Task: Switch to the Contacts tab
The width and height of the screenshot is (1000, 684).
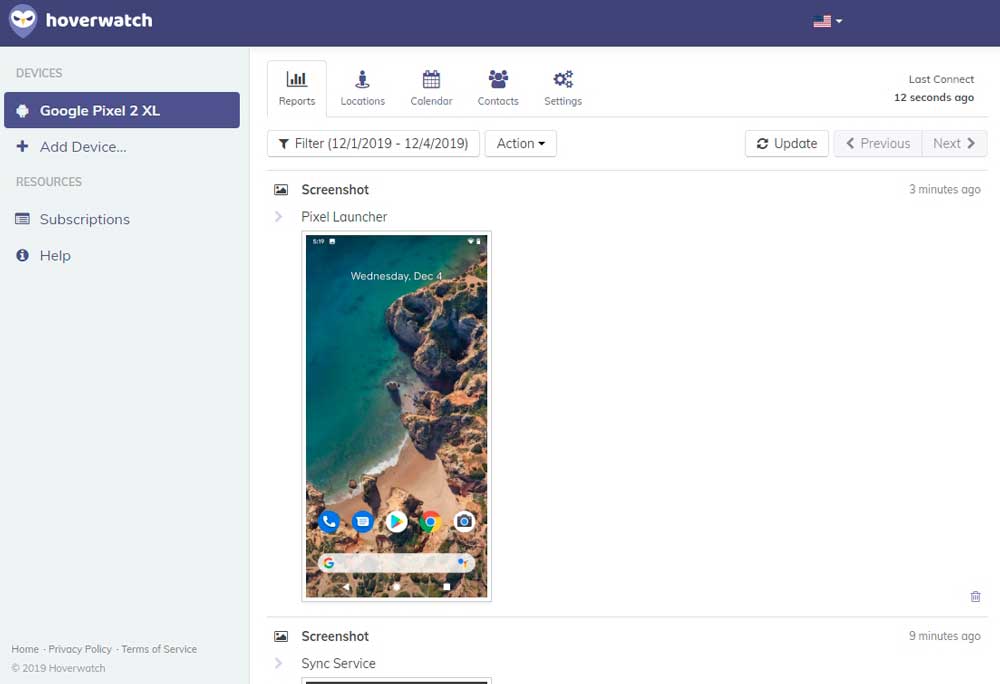Action: coord(498,89)
